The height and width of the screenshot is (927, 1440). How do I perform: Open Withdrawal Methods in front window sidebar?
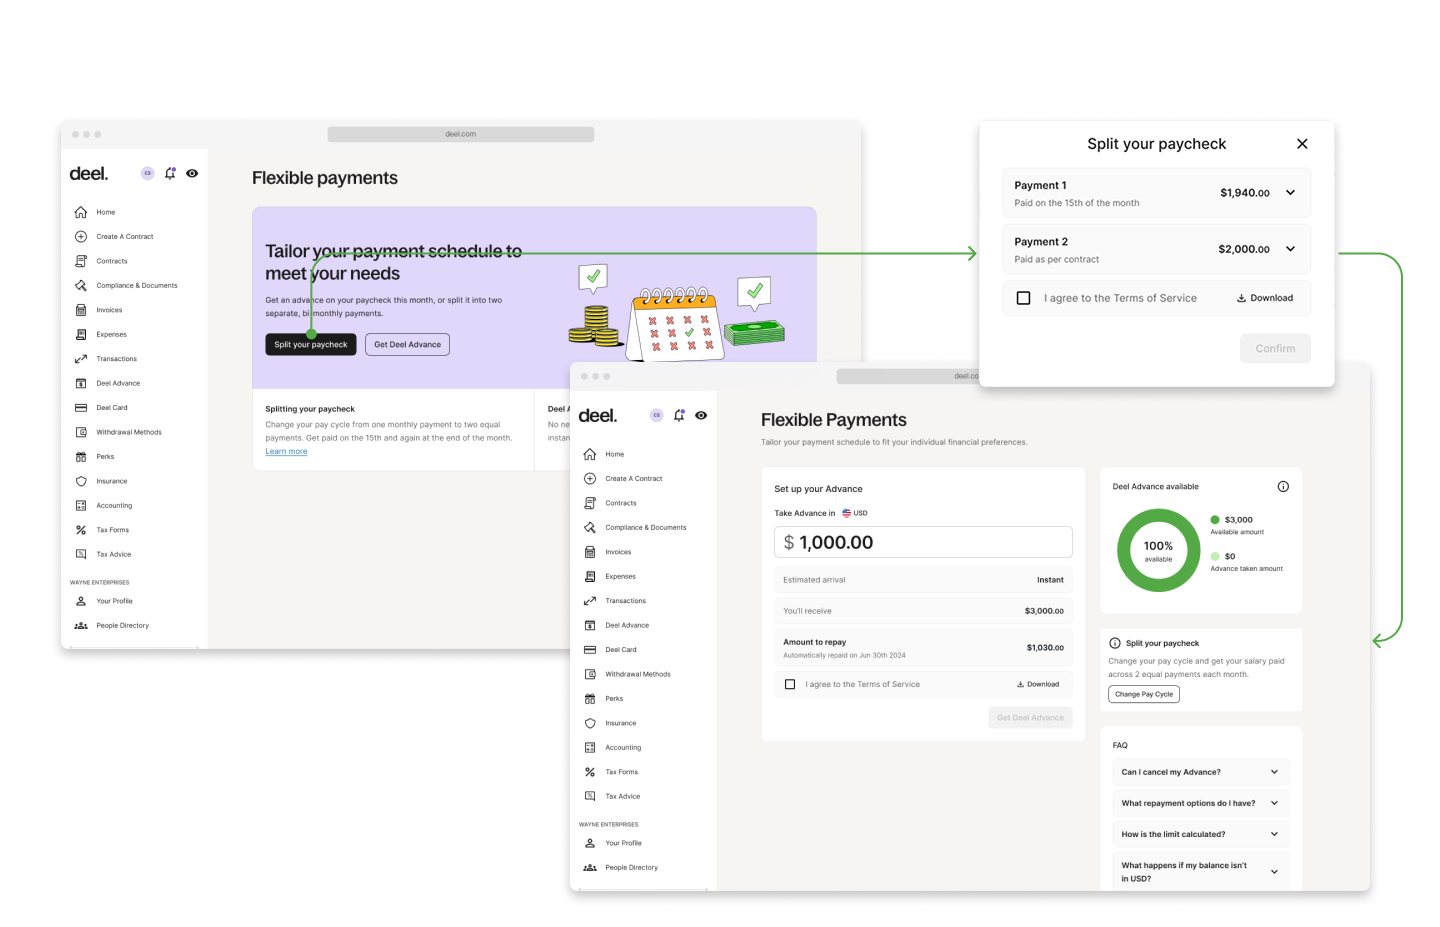click(x=637, y=674)
